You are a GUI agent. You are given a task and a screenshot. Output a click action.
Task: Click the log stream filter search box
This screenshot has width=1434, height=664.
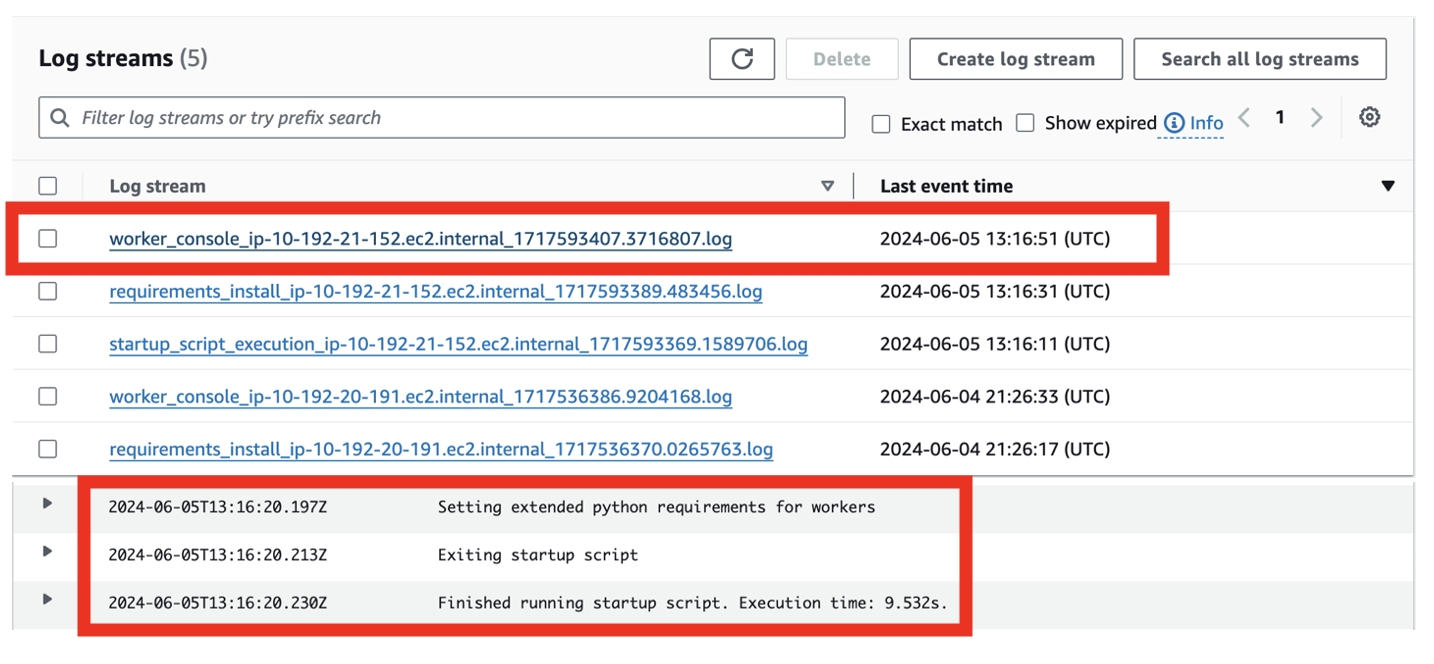(x=400, y=117)
